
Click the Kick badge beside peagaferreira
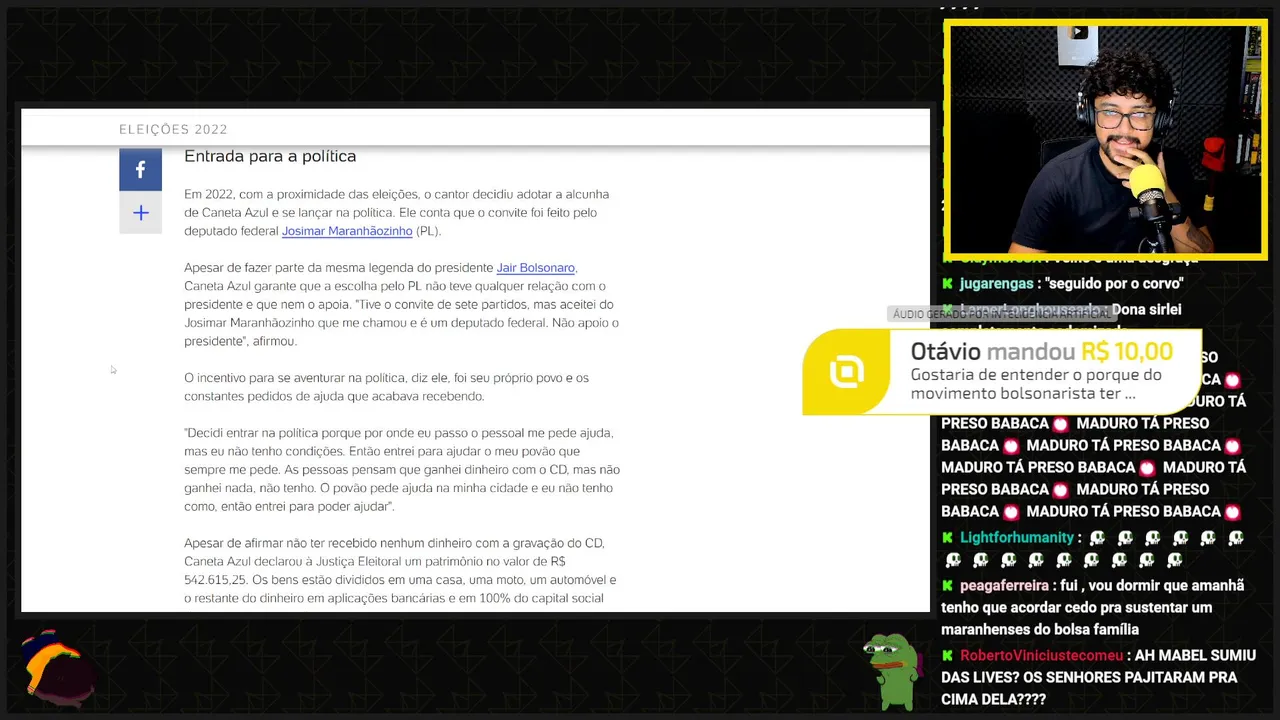[x=947, y=586]
